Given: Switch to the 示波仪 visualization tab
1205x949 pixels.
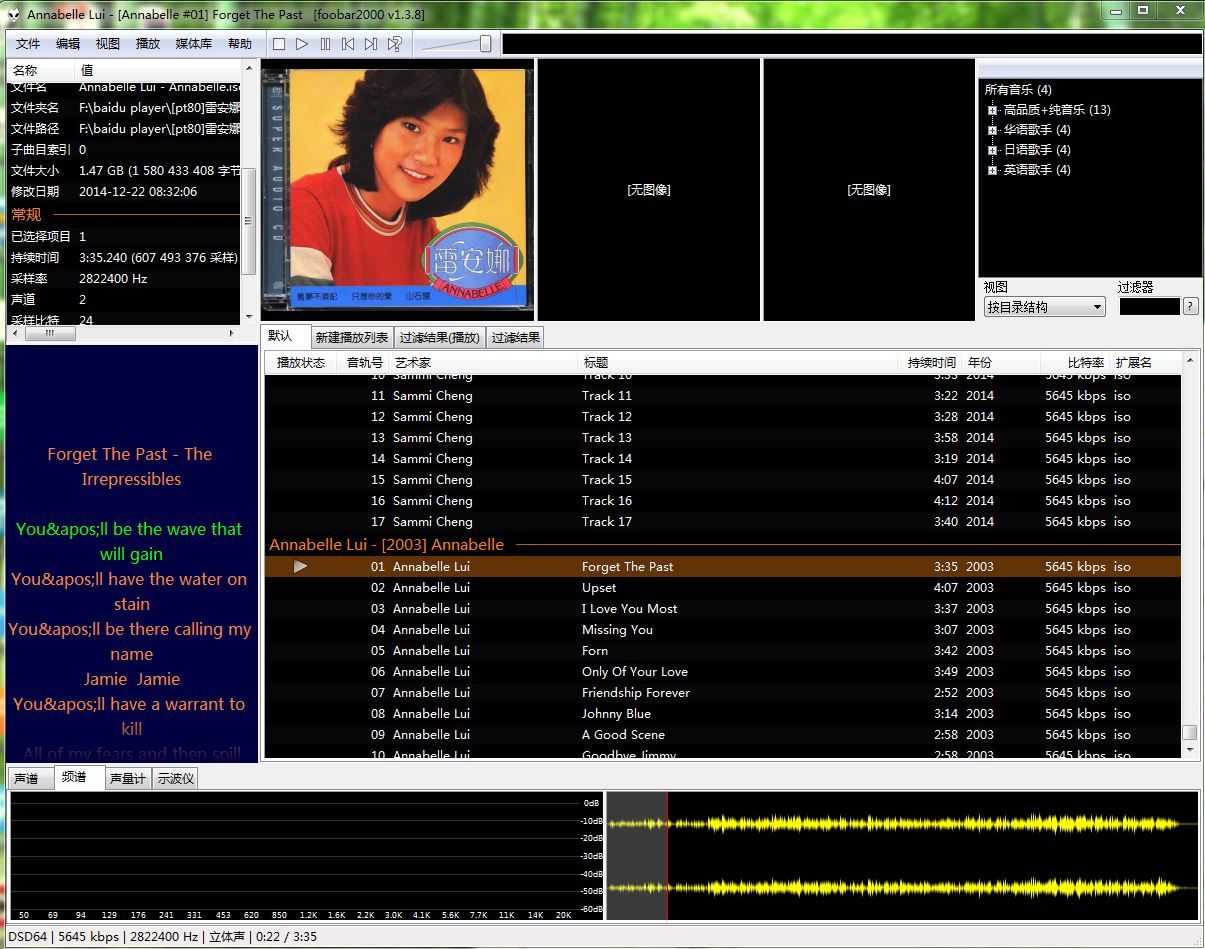Looking at the screenshot, I should (x=175, y=779).
